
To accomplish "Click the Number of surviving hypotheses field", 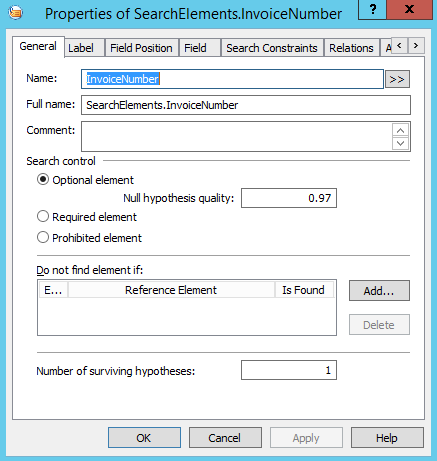I will click(x=289, y=370).
